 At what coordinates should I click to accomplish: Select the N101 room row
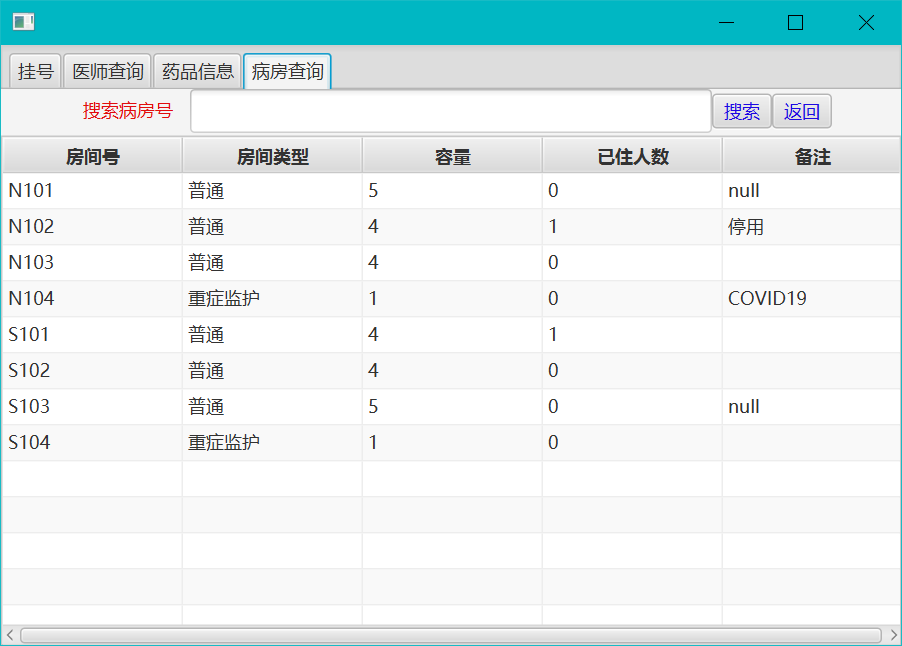[451, 190]
